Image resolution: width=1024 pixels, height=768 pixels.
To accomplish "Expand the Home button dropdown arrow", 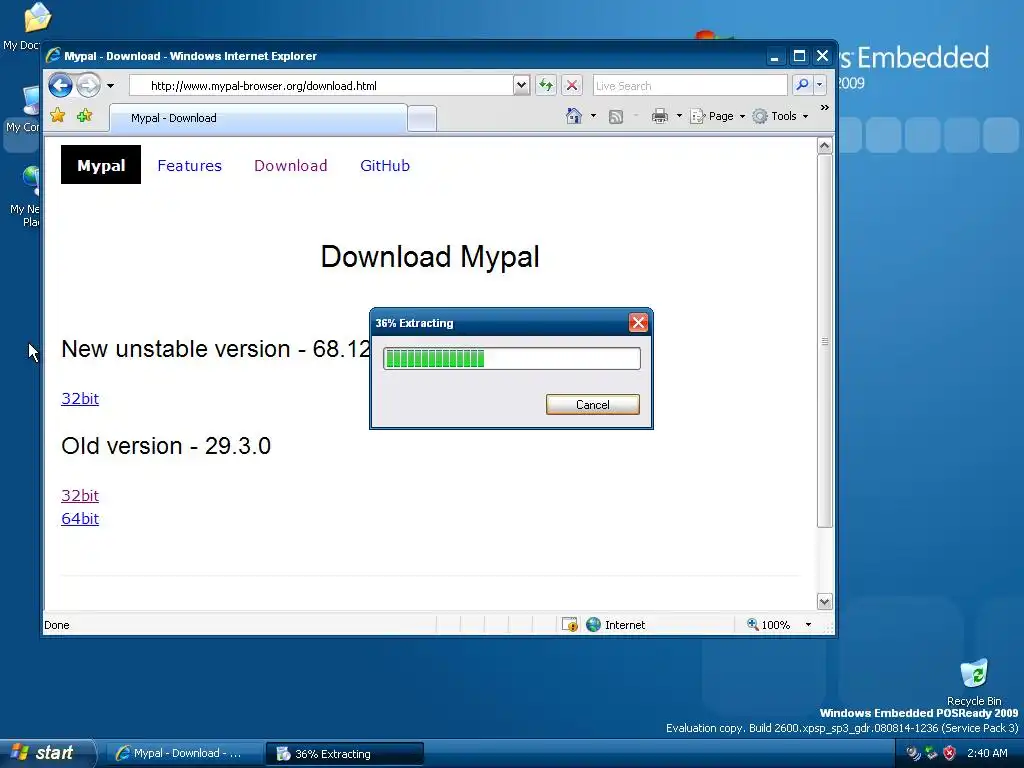I will (593, 116).
